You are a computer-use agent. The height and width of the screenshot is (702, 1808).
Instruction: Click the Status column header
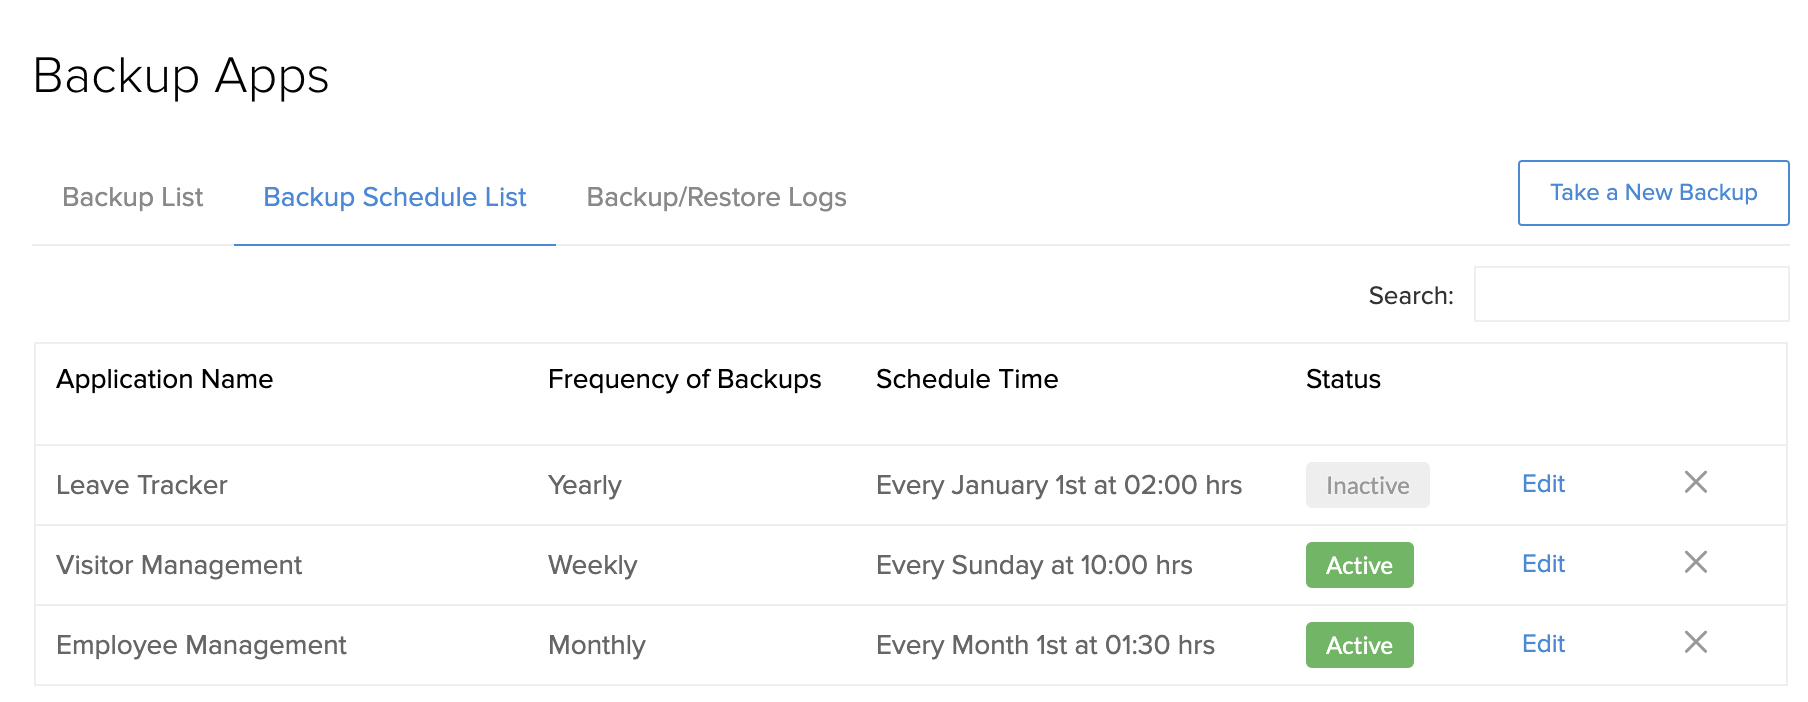[x=1342, y=379]
